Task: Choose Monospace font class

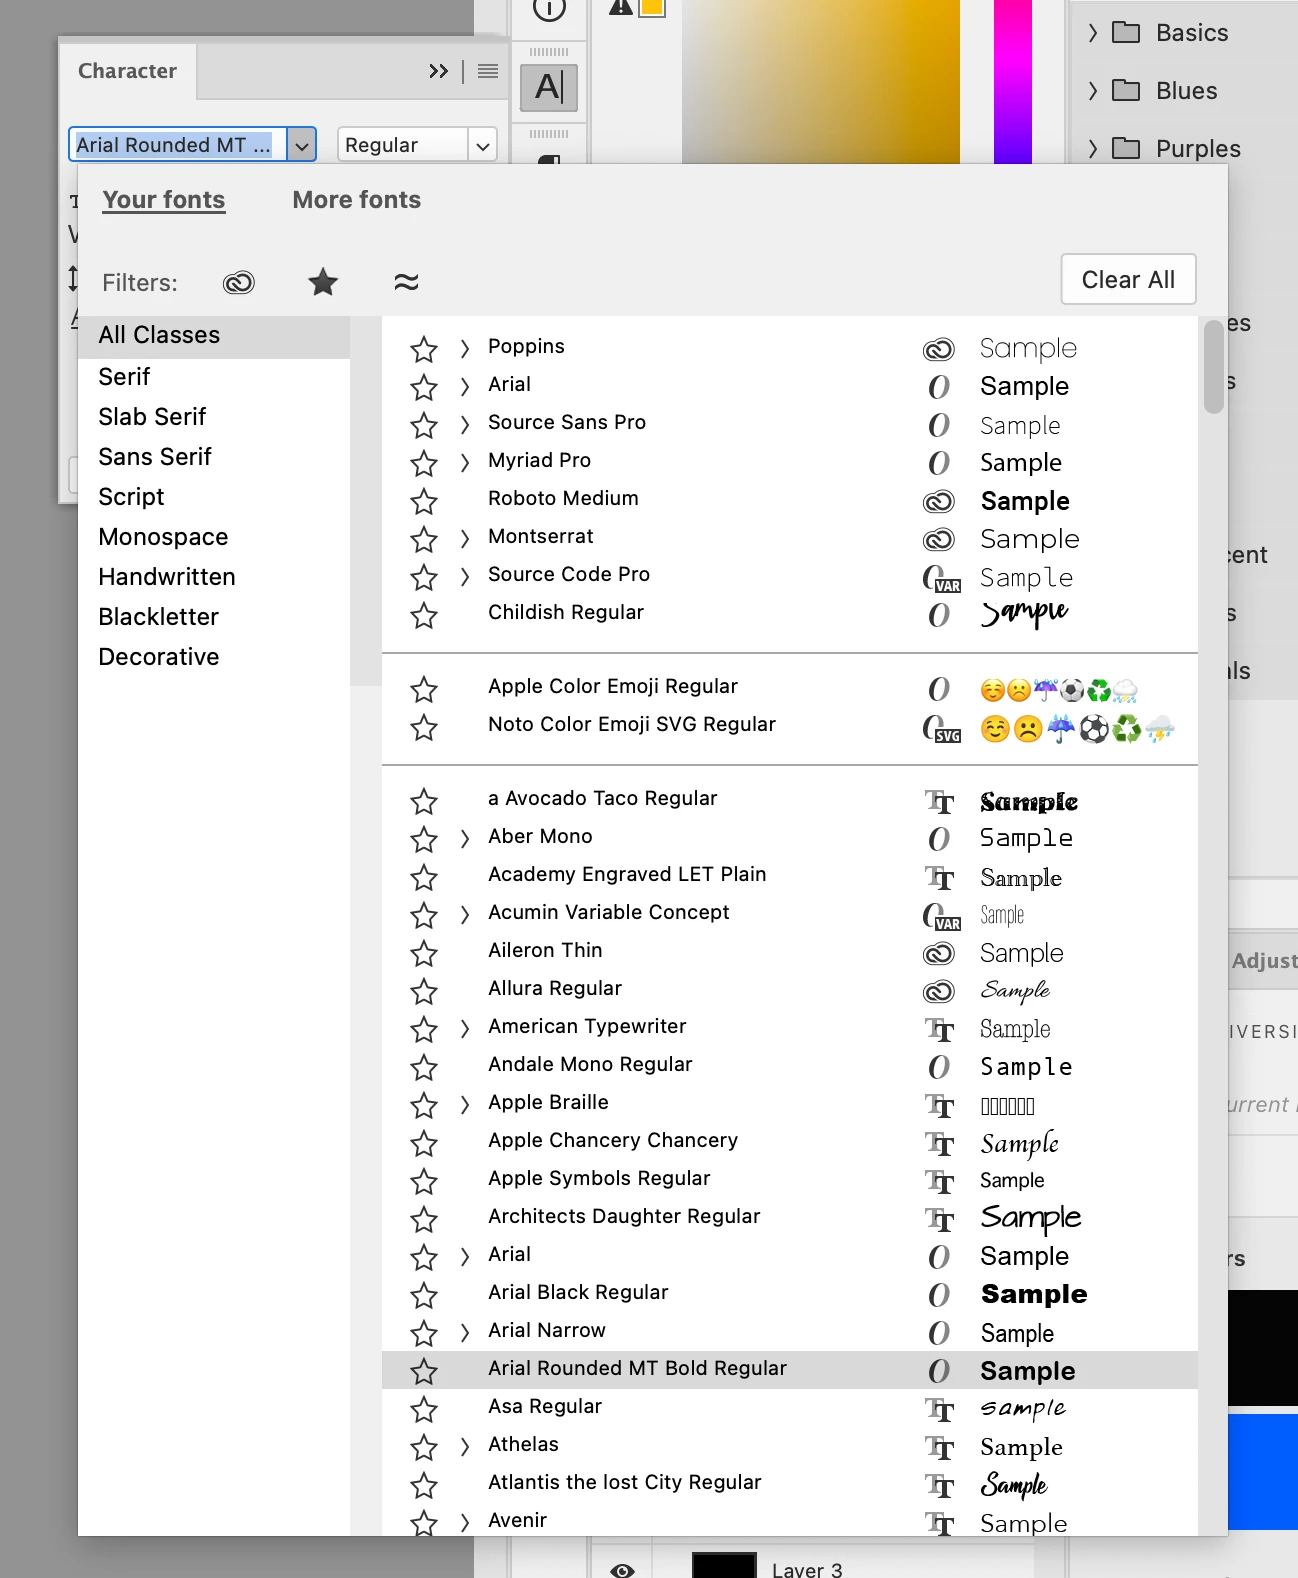Action: point(163,537)
